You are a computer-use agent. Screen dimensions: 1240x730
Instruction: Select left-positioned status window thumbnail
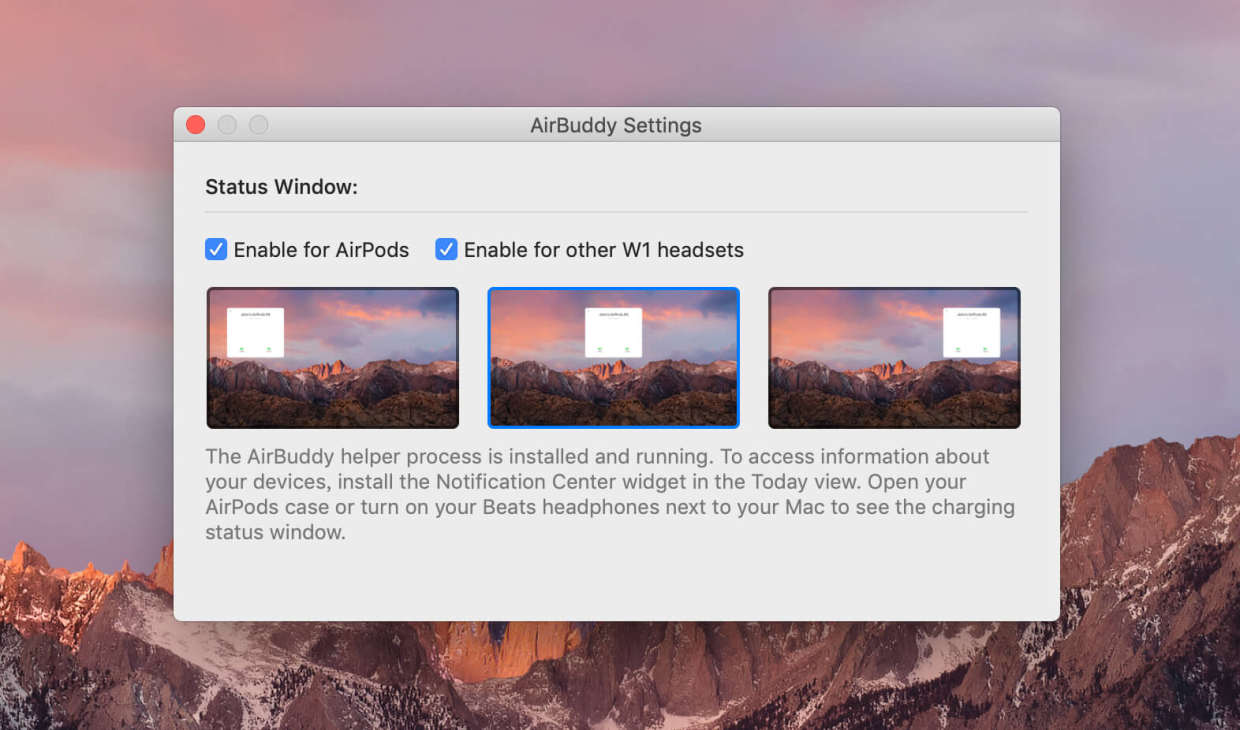click(x=333, y=358)
